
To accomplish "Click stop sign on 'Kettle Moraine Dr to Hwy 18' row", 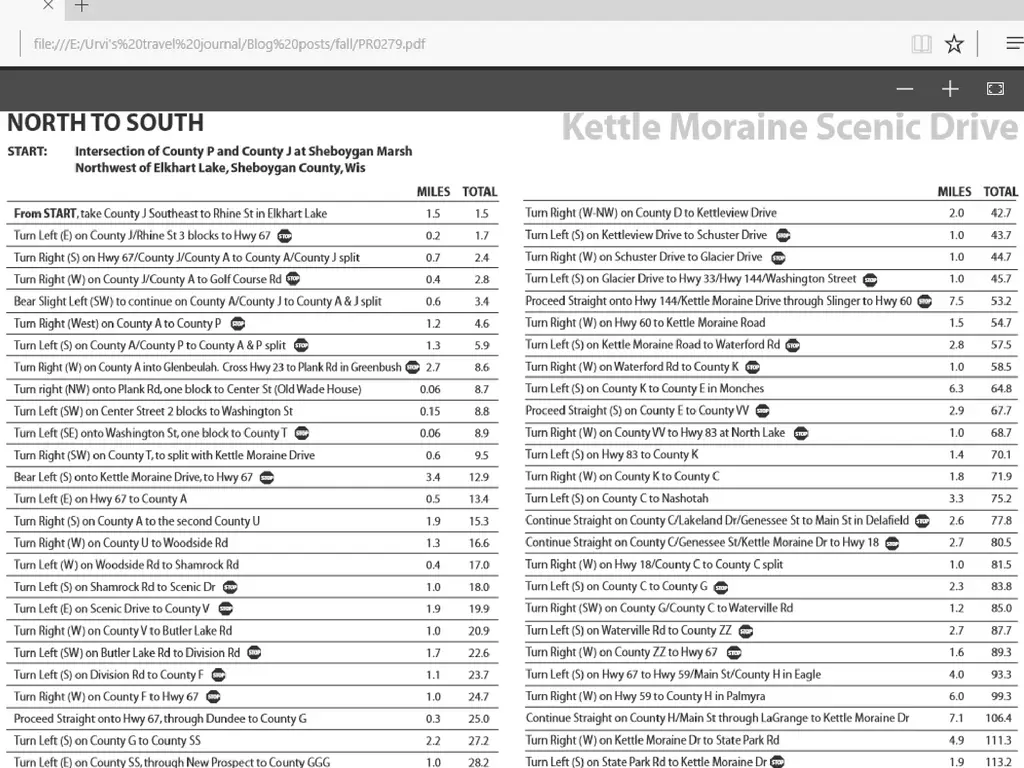I will click(893, 543).
